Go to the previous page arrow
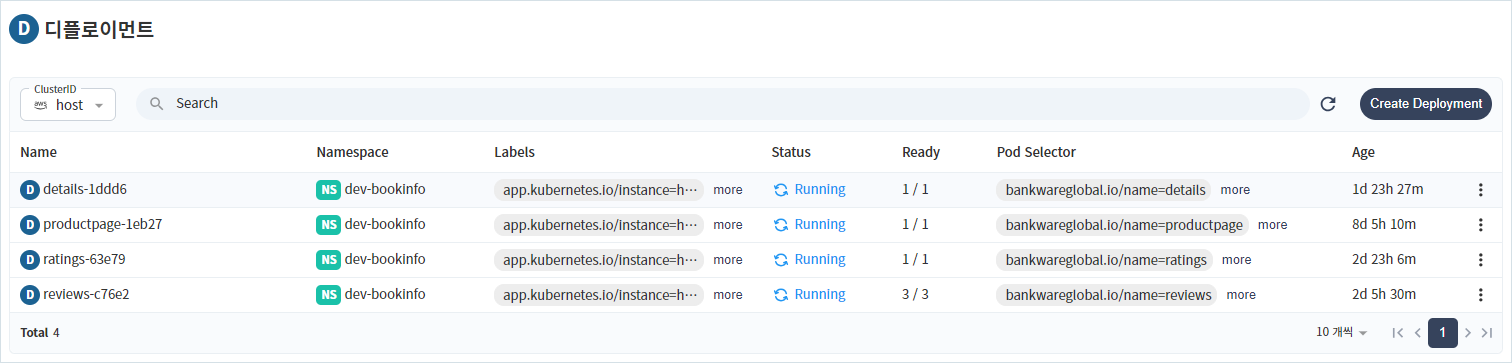 click(x=1417, y=332)
